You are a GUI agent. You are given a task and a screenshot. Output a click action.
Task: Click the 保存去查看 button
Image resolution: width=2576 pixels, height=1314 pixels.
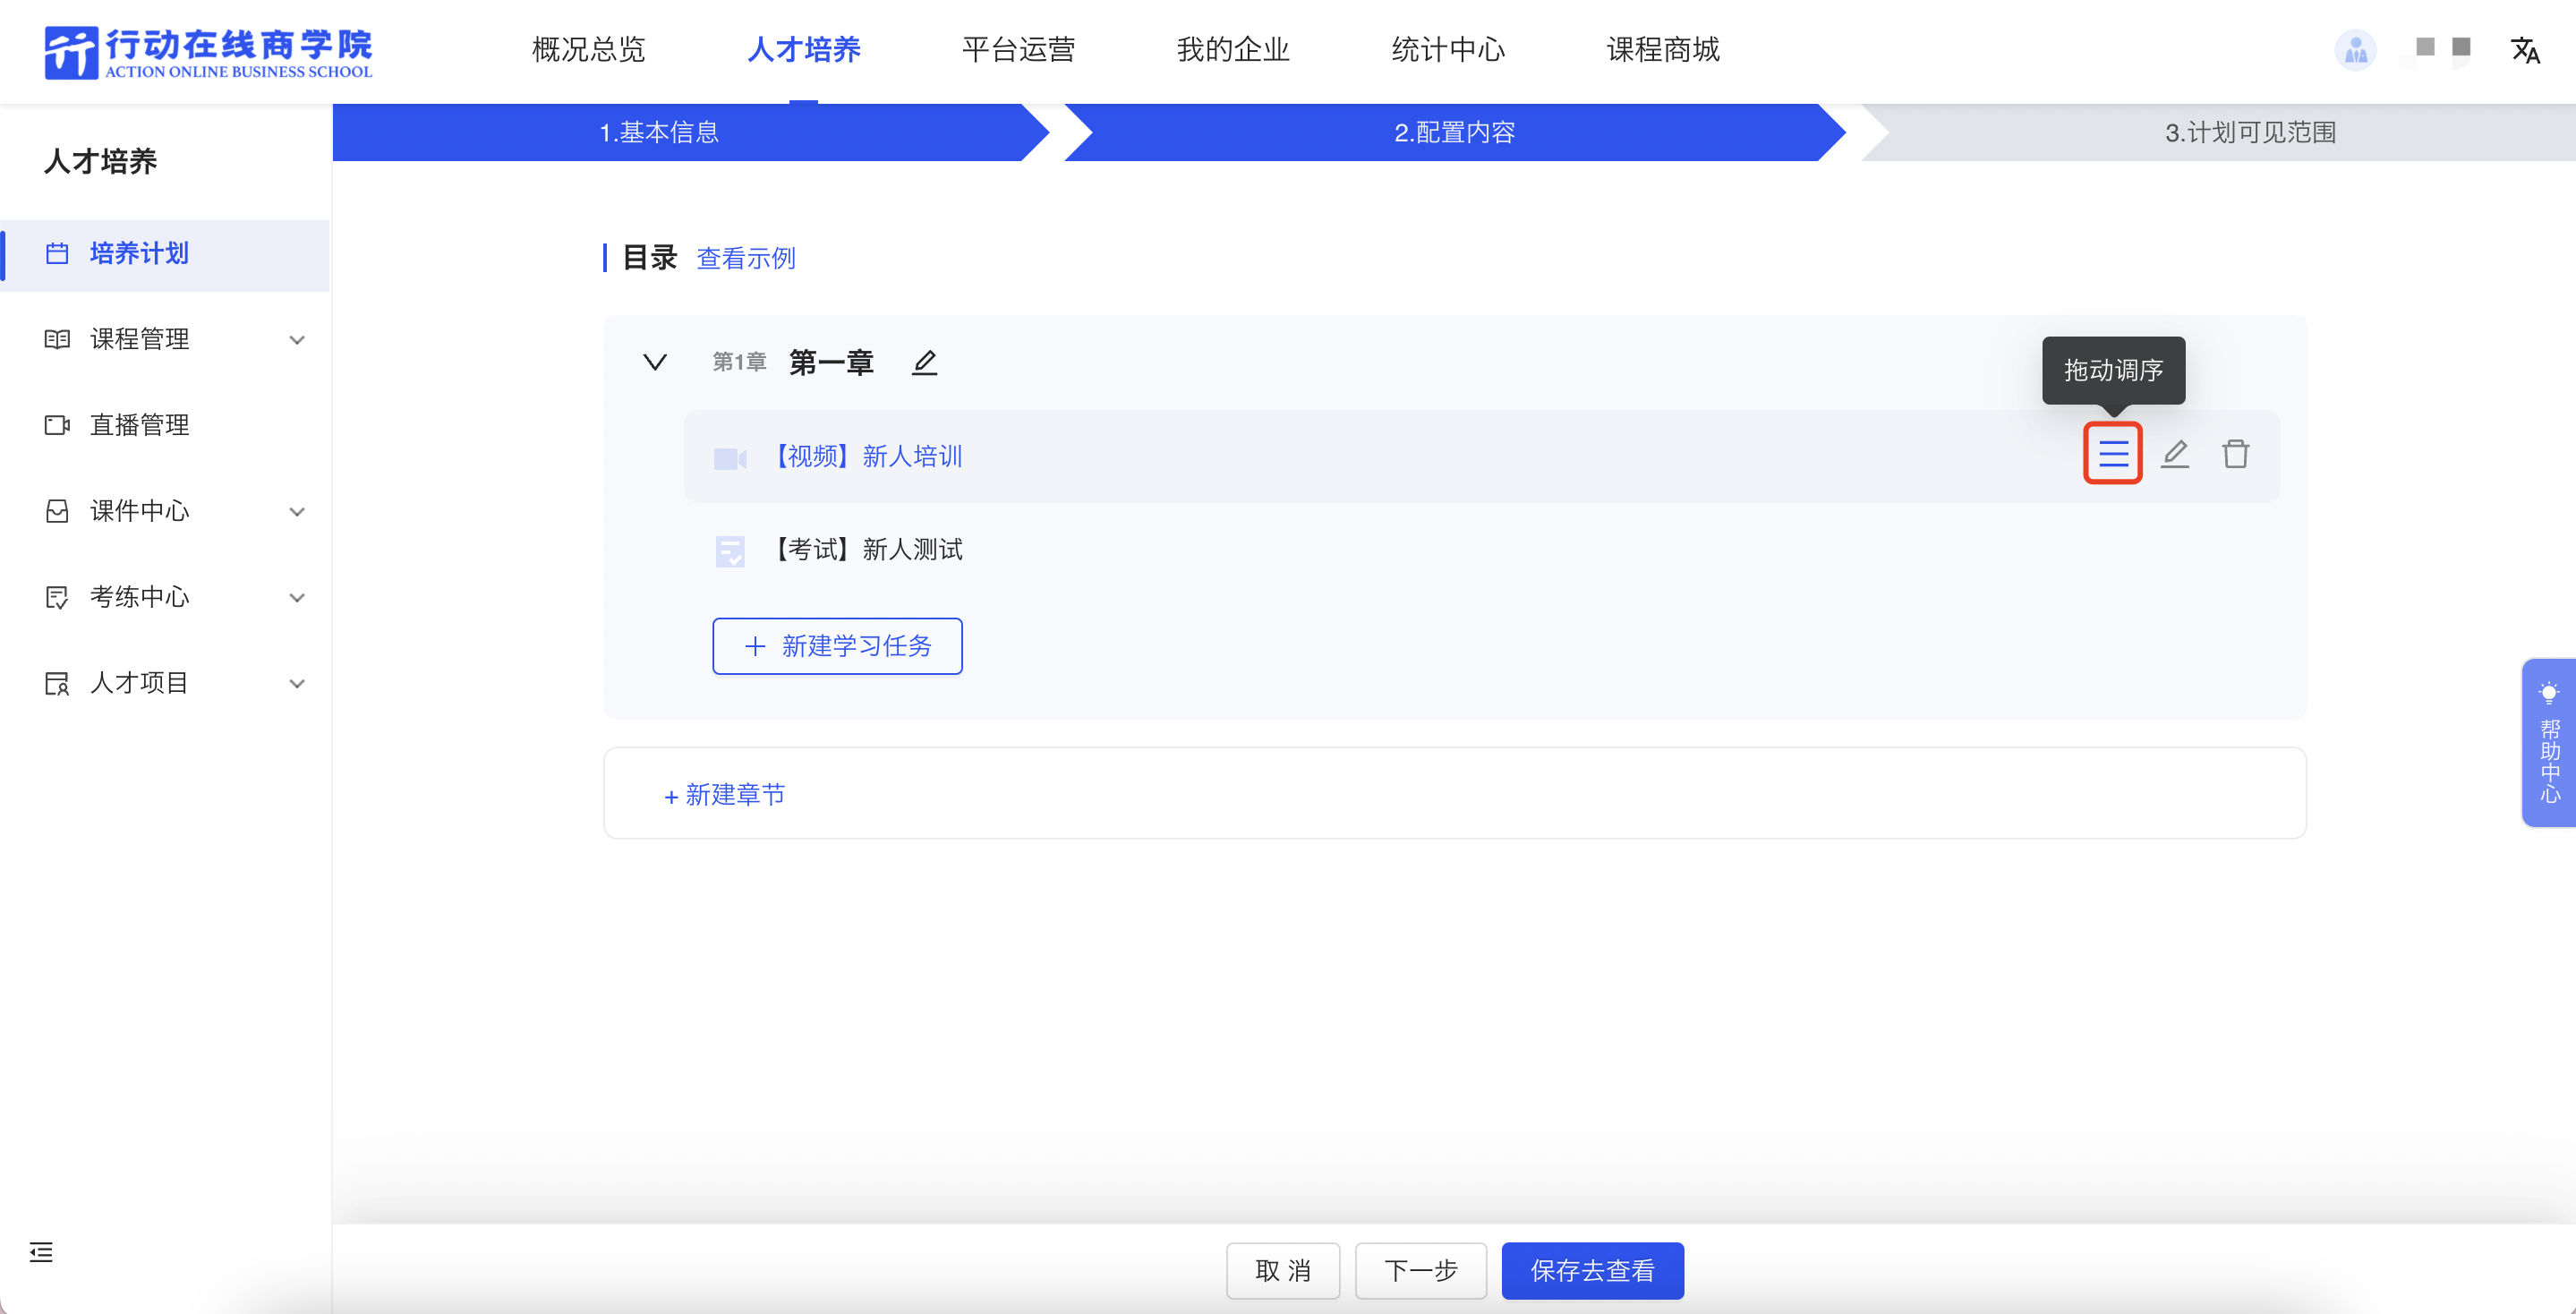(x=1593, y=1271)
